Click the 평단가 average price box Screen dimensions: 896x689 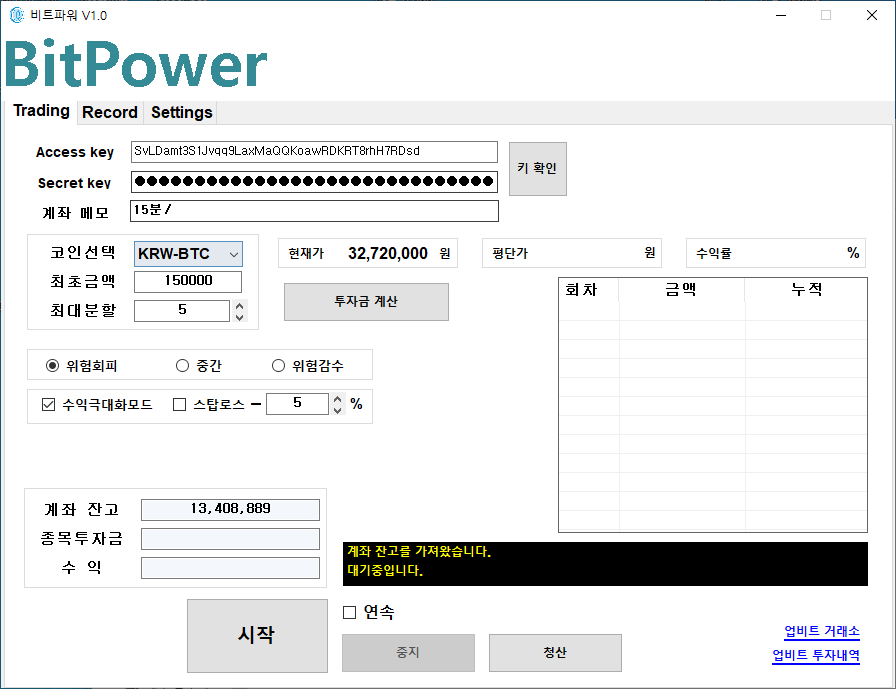click(571, 253)
